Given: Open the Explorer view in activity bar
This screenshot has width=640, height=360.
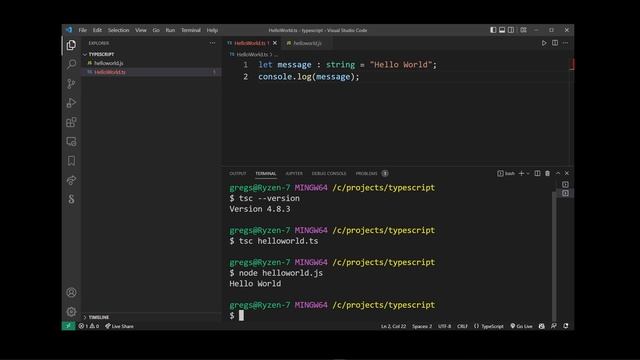Looking at the screenshot, I should (x=71, y=45).
